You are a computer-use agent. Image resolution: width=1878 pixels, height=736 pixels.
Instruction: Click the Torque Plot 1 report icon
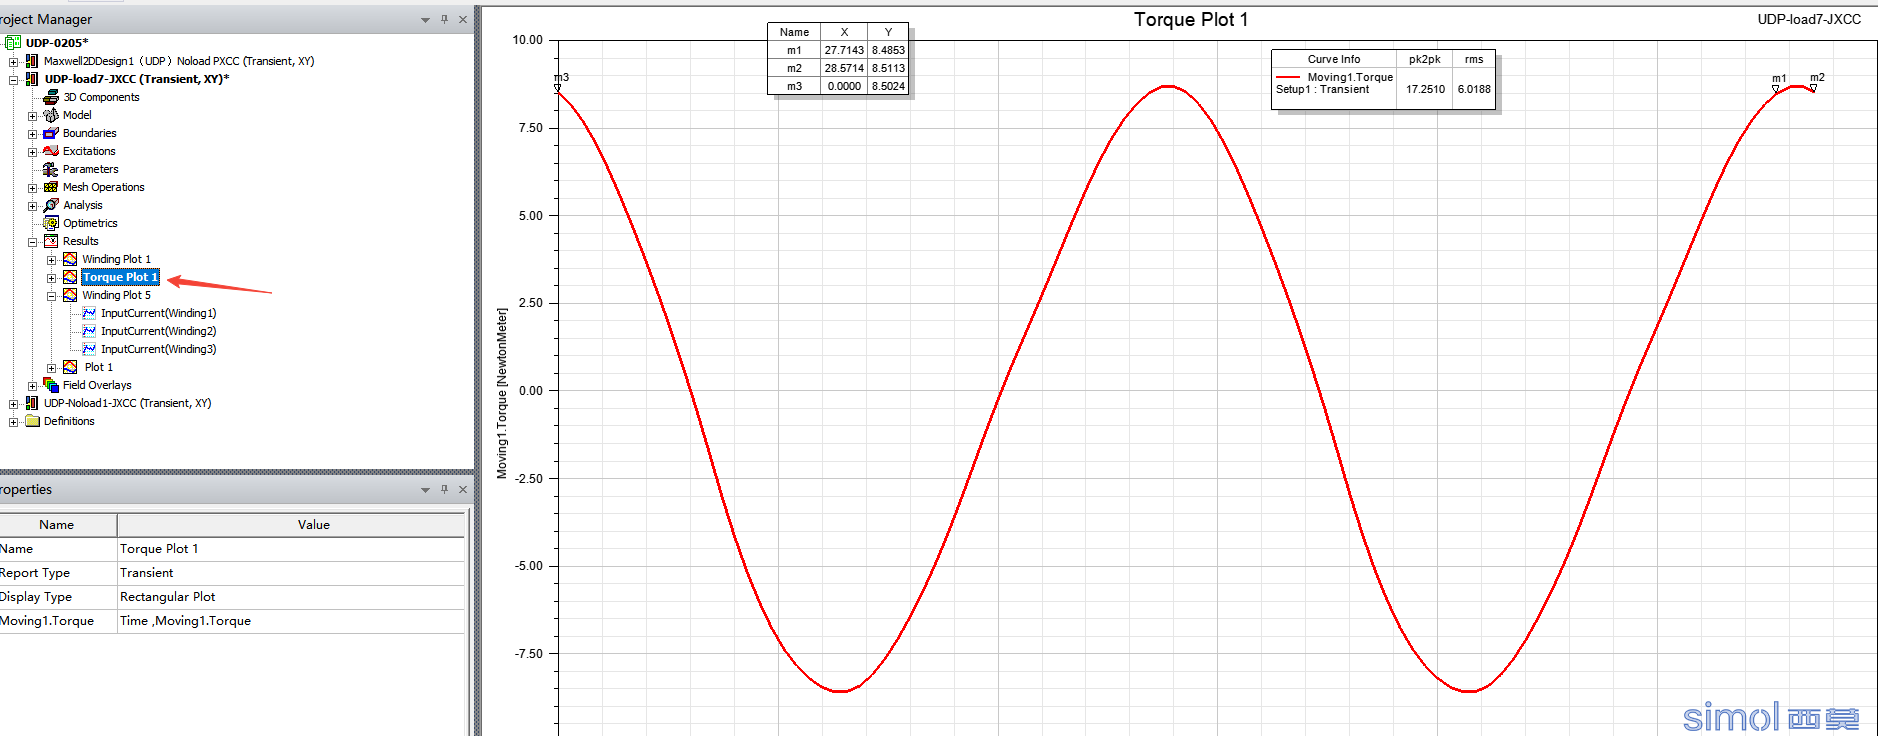(x=70, y=277)
